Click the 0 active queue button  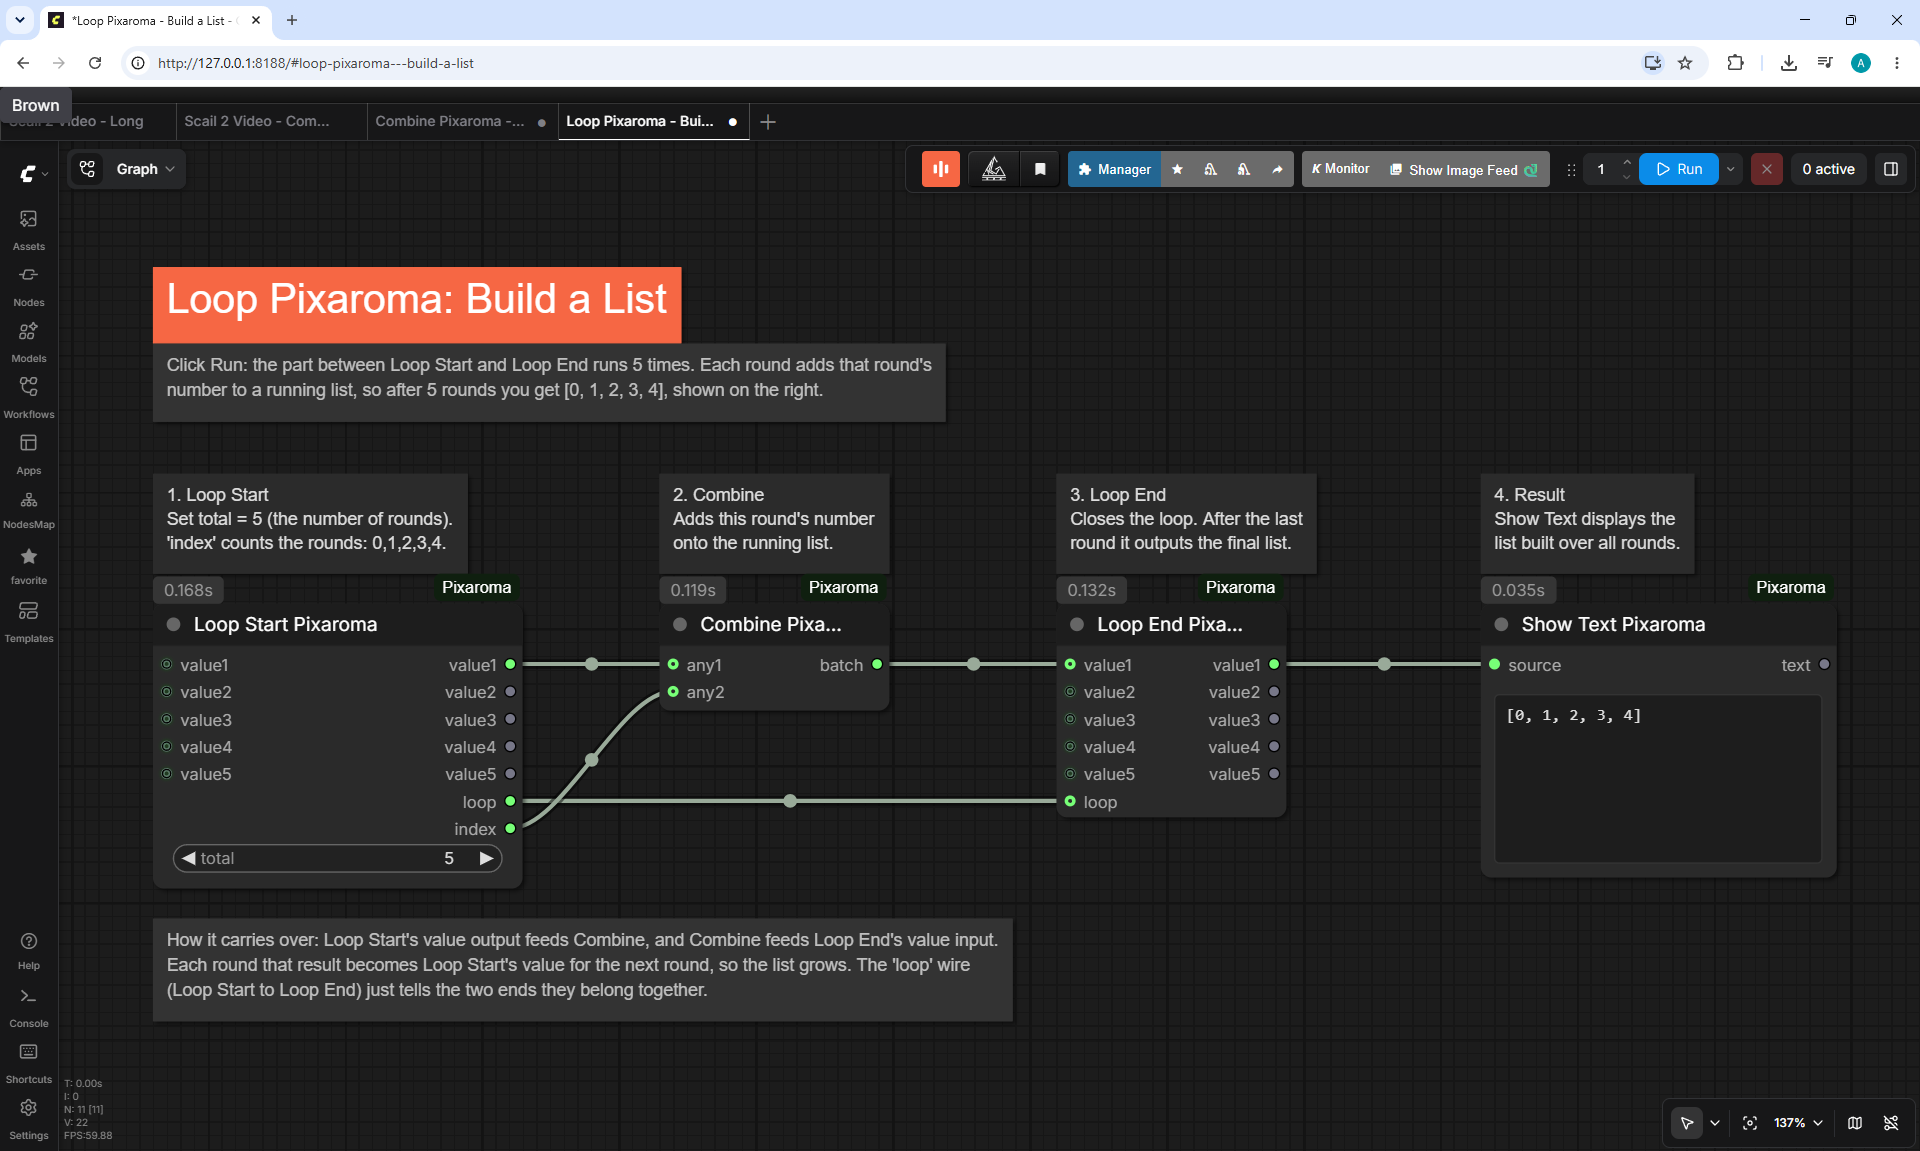(1828, 169)
